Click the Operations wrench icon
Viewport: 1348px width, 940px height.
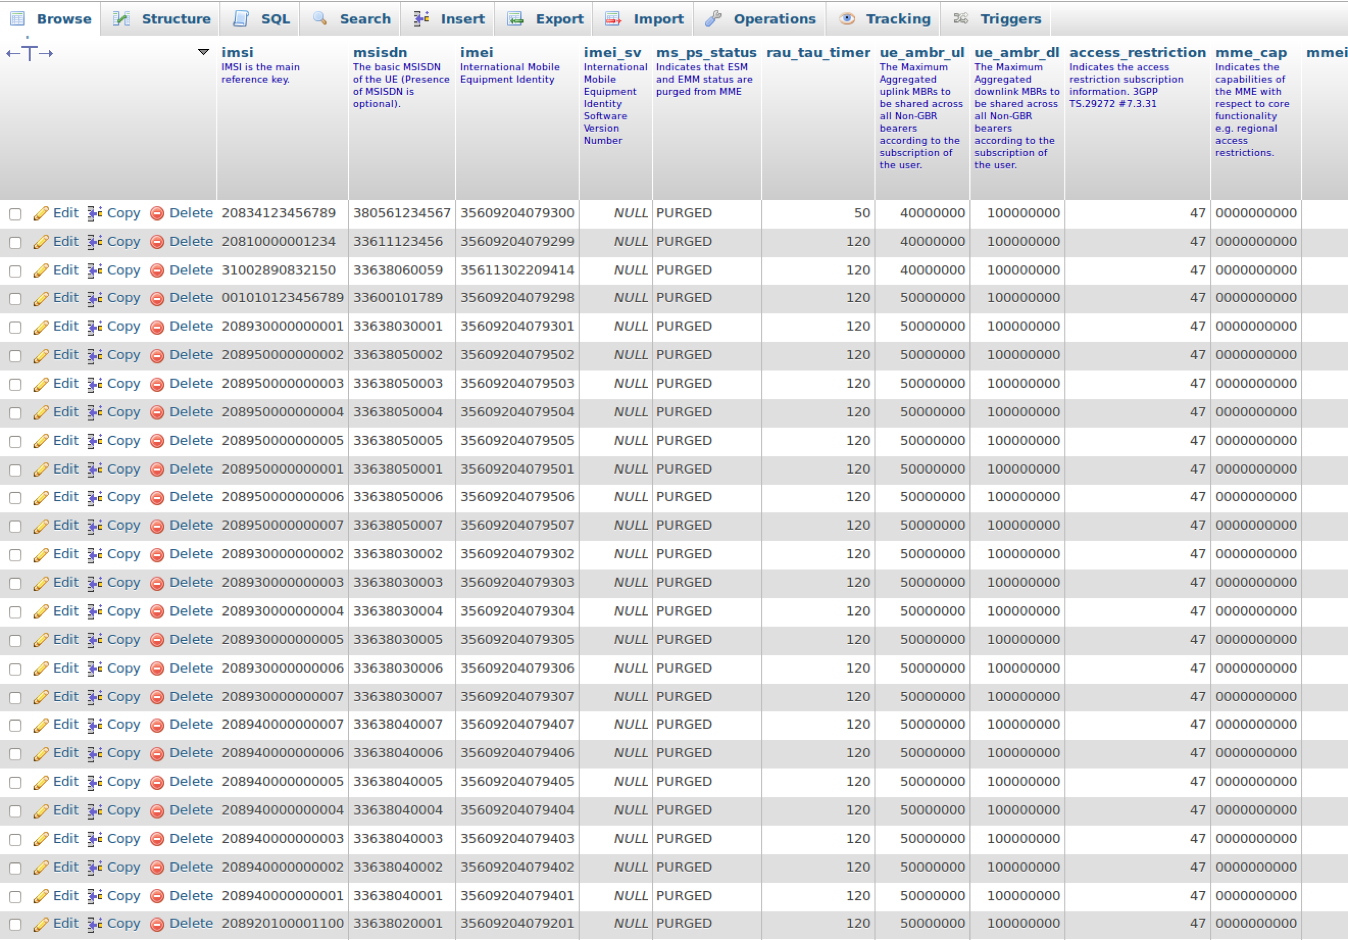coord(713,19)
